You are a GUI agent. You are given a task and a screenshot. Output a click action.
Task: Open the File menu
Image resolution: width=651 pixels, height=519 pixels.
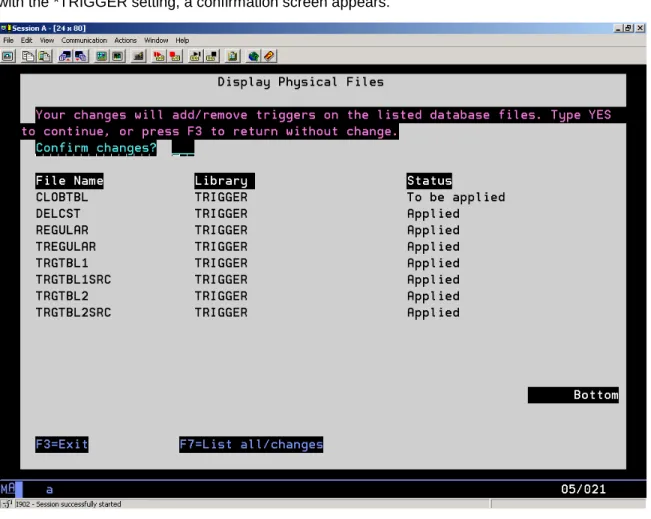click(8, 40)
